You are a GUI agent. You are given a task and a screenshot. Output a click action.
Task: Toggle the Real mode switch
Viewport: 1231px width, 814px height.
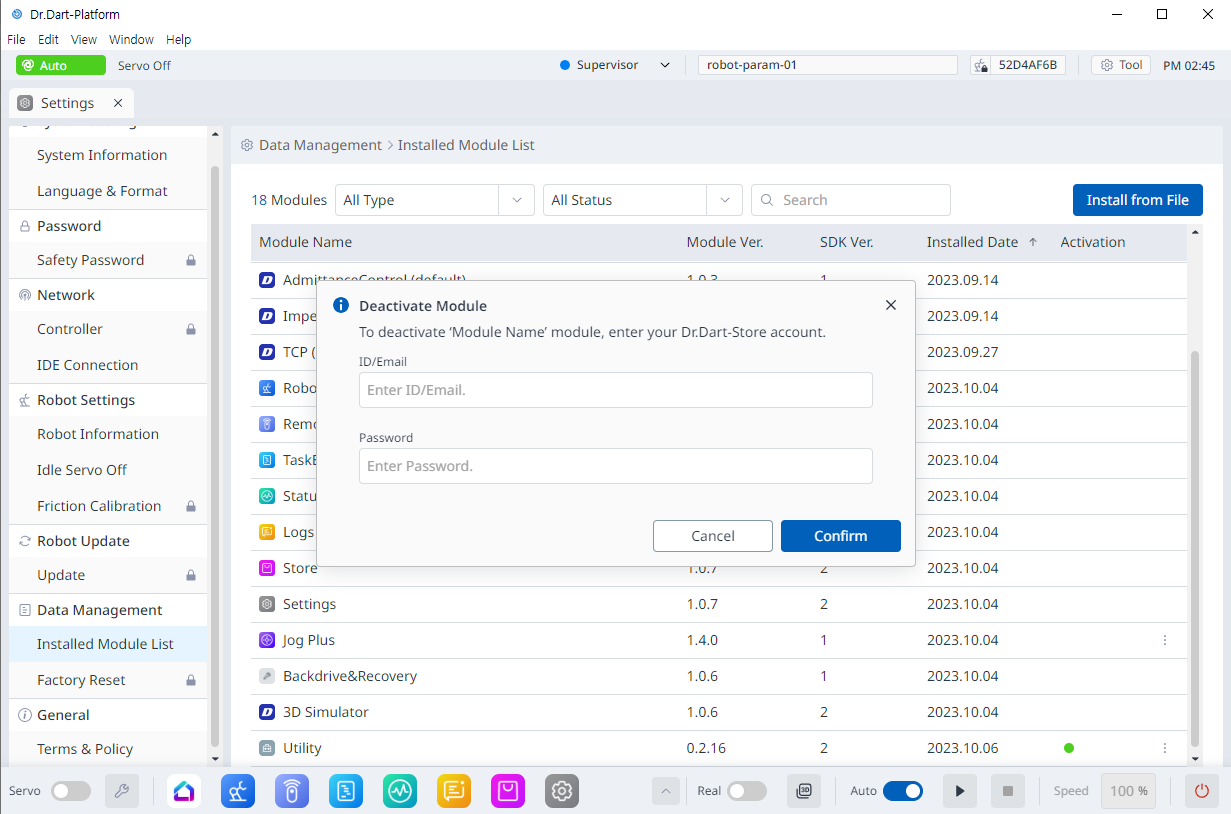(x=746, y=791)
